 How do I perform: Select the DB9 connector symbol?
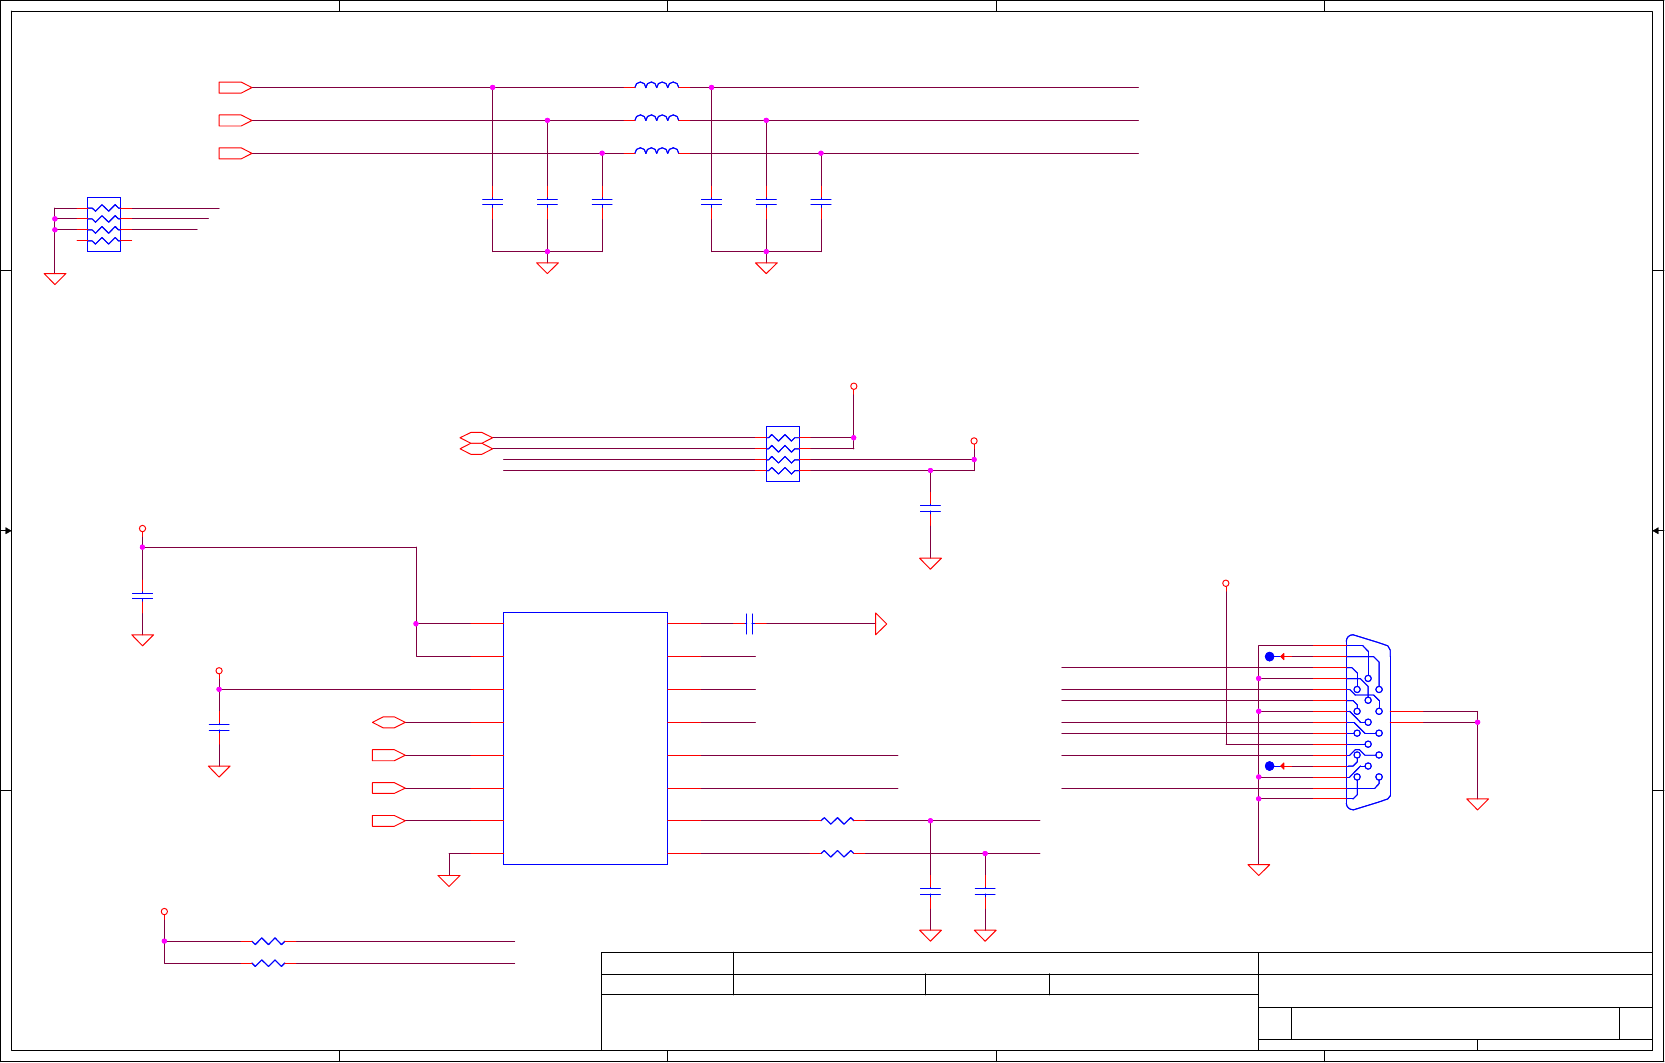[1368, 722]
